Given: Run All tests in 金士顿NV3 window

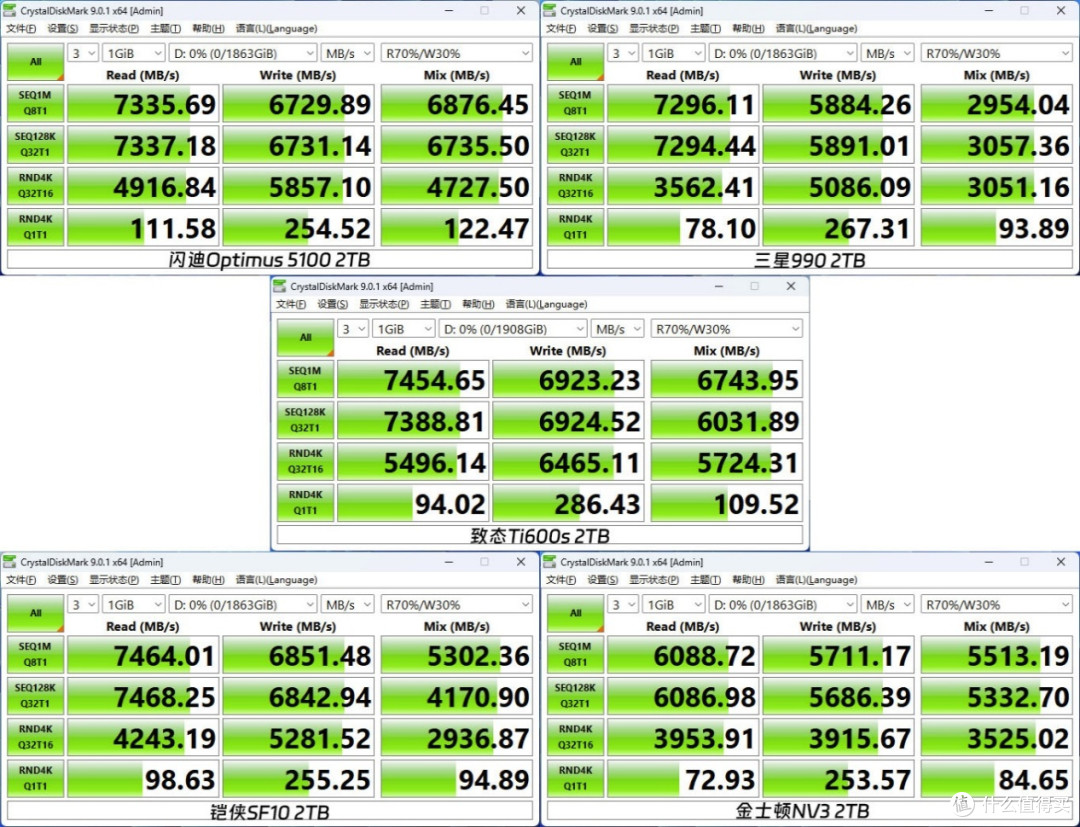Looking at the screenshot, I should 576,613.
